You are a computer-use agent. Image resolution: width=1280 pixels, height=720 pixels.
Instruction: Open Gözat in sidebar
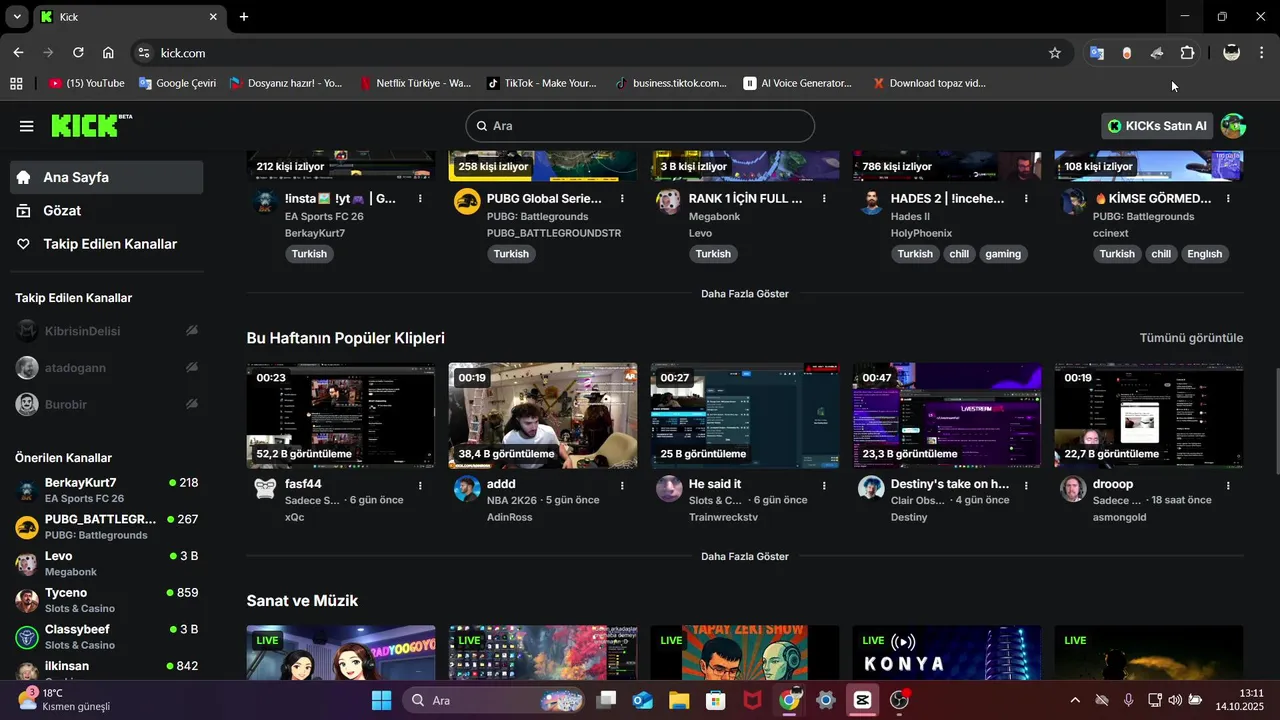[107, 211]
